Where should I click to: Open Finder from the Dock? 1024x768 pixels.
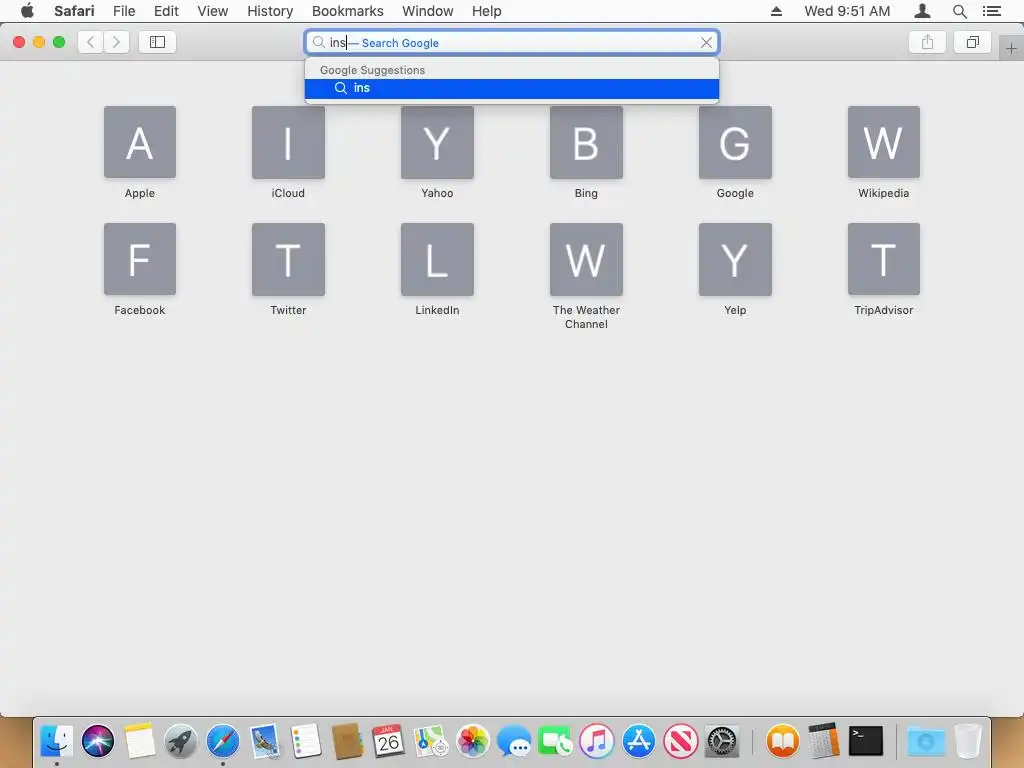point(57,741)
